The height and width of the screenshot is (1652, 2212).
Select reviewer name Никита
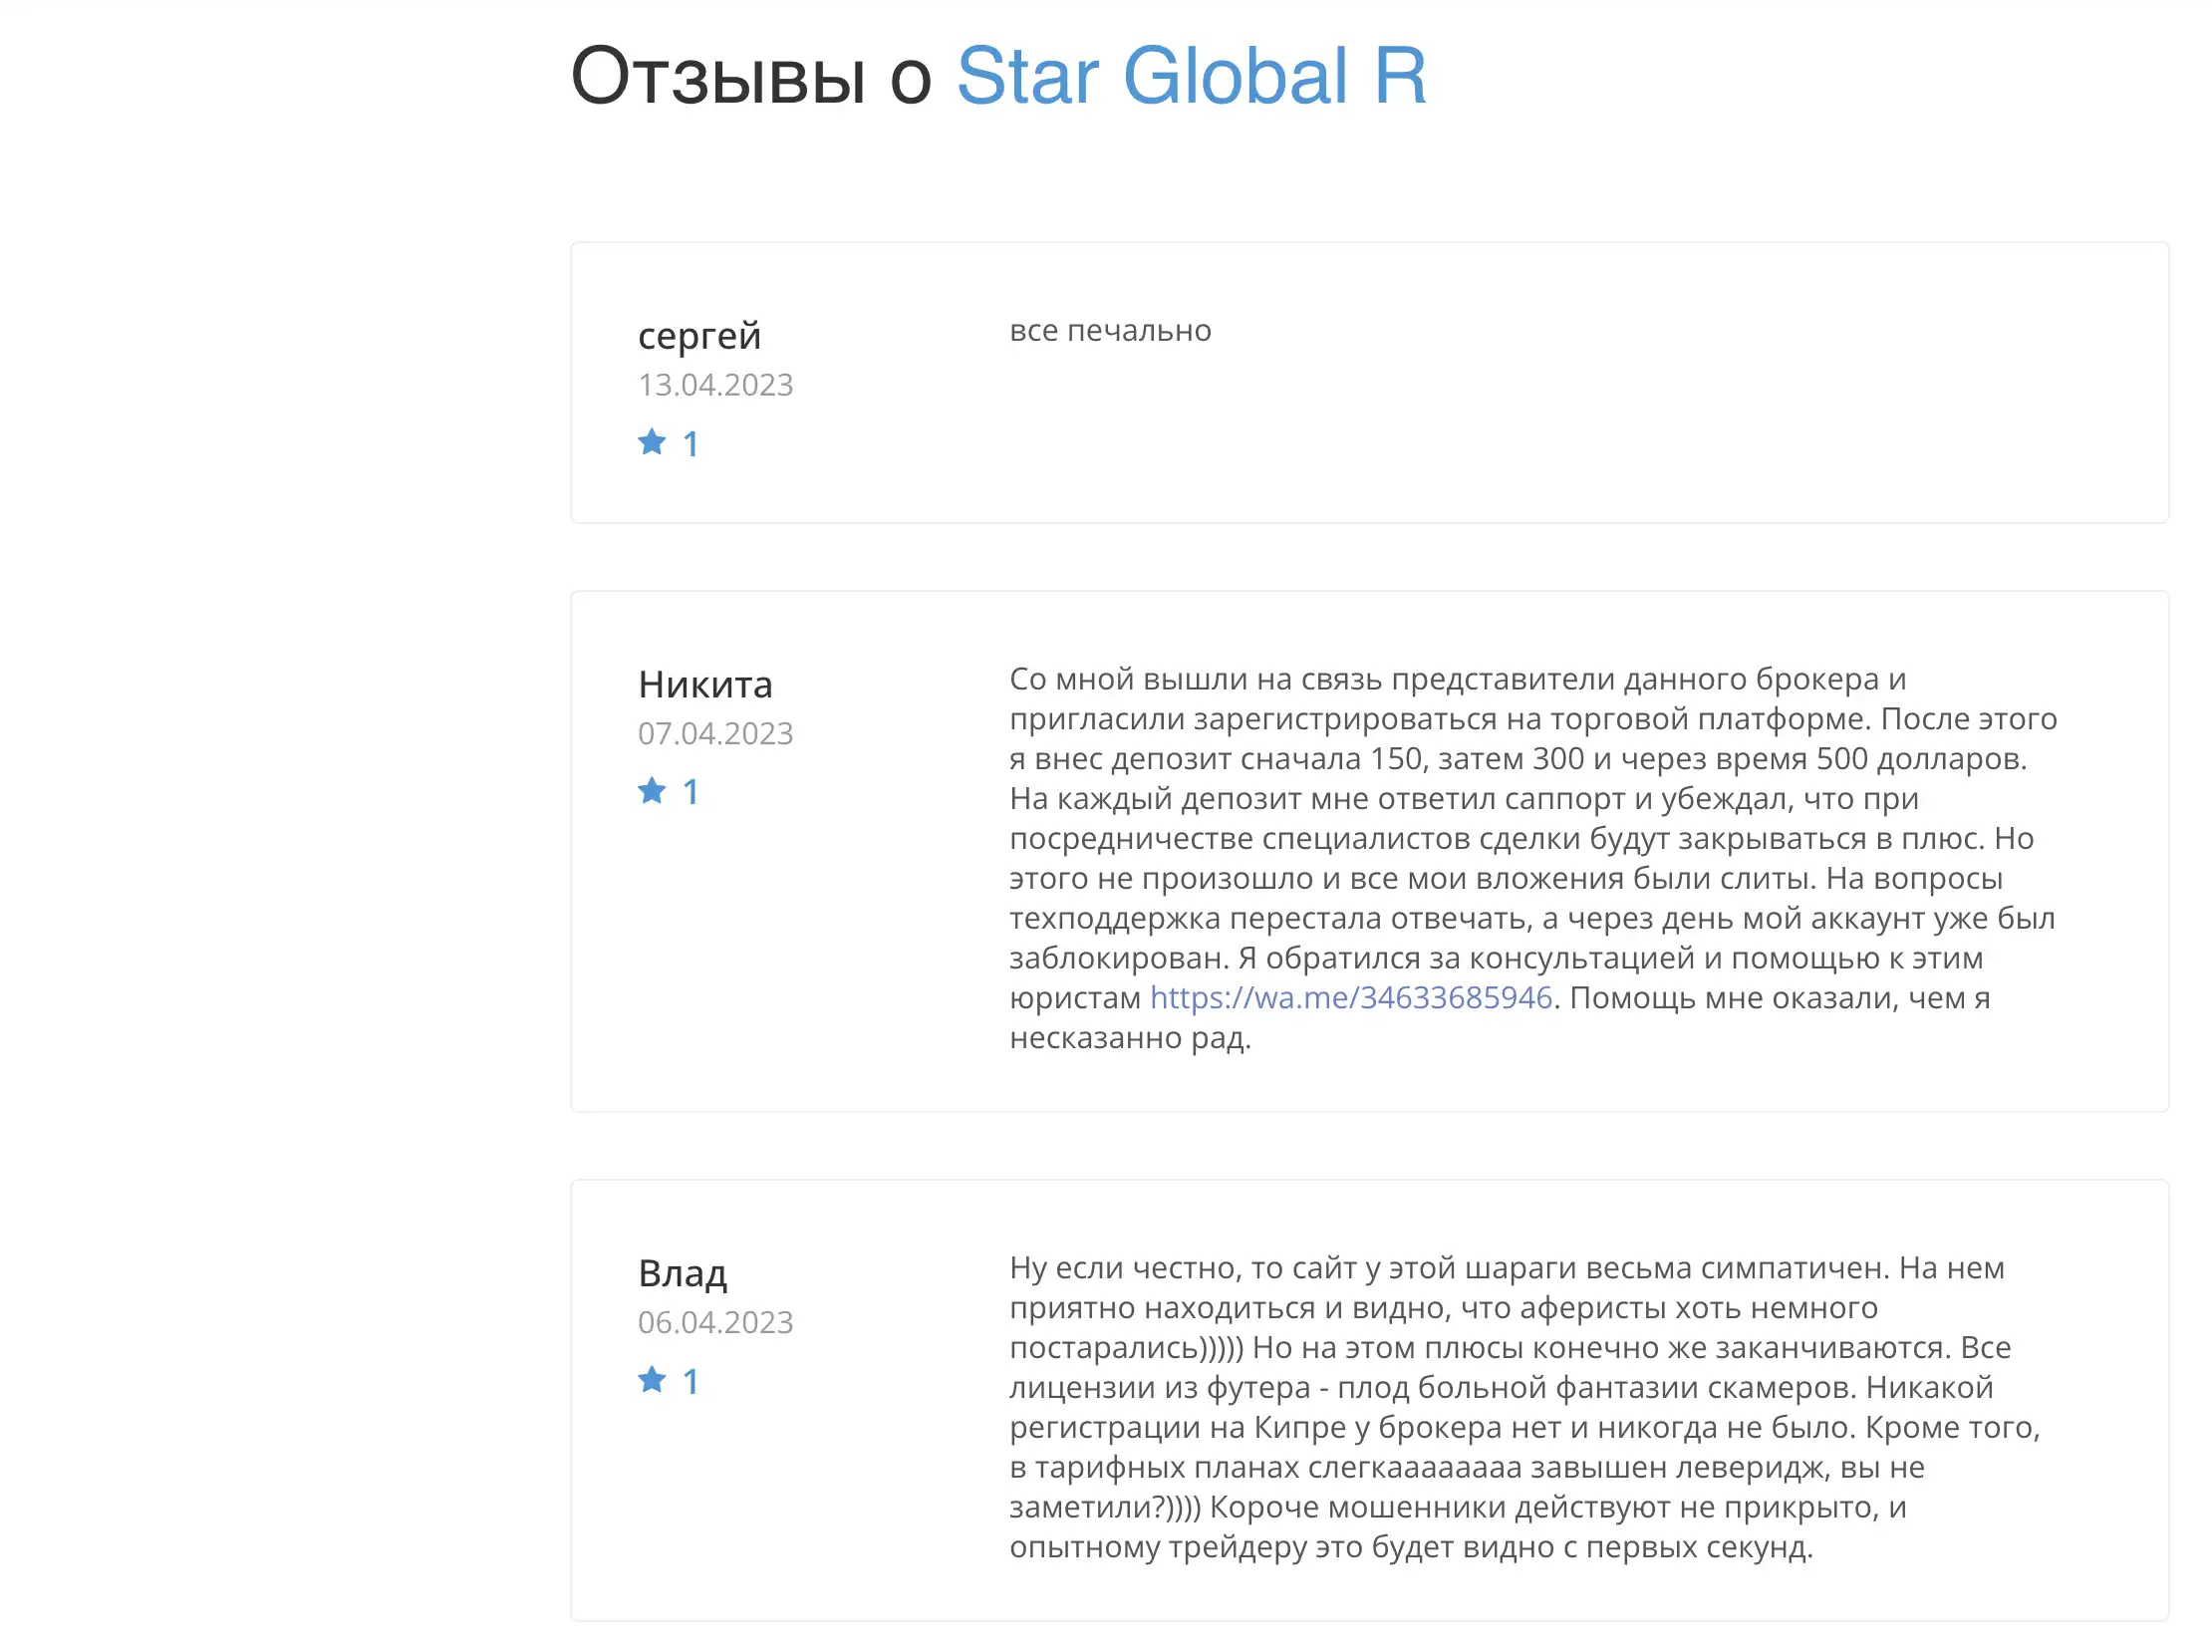(705, 684)
